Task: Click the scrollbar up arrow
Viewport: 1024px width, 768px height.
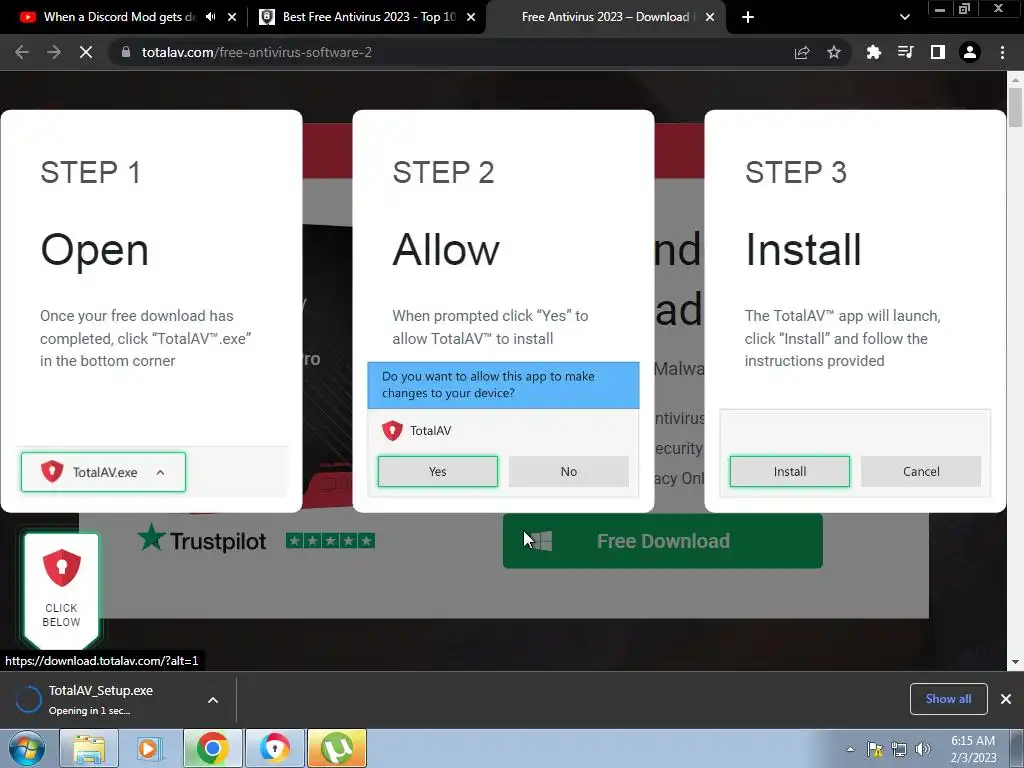Action: [1015, 80]
